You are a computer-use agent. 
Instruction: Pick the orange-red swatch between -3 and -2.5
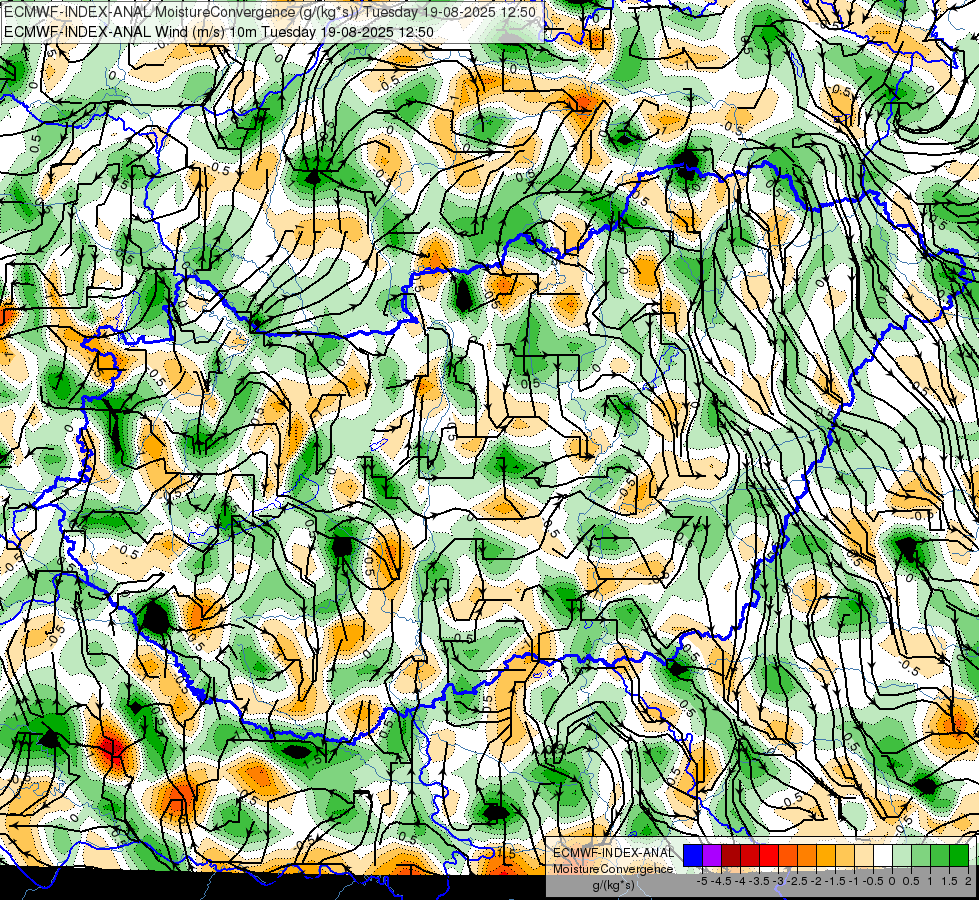[788, 856]
